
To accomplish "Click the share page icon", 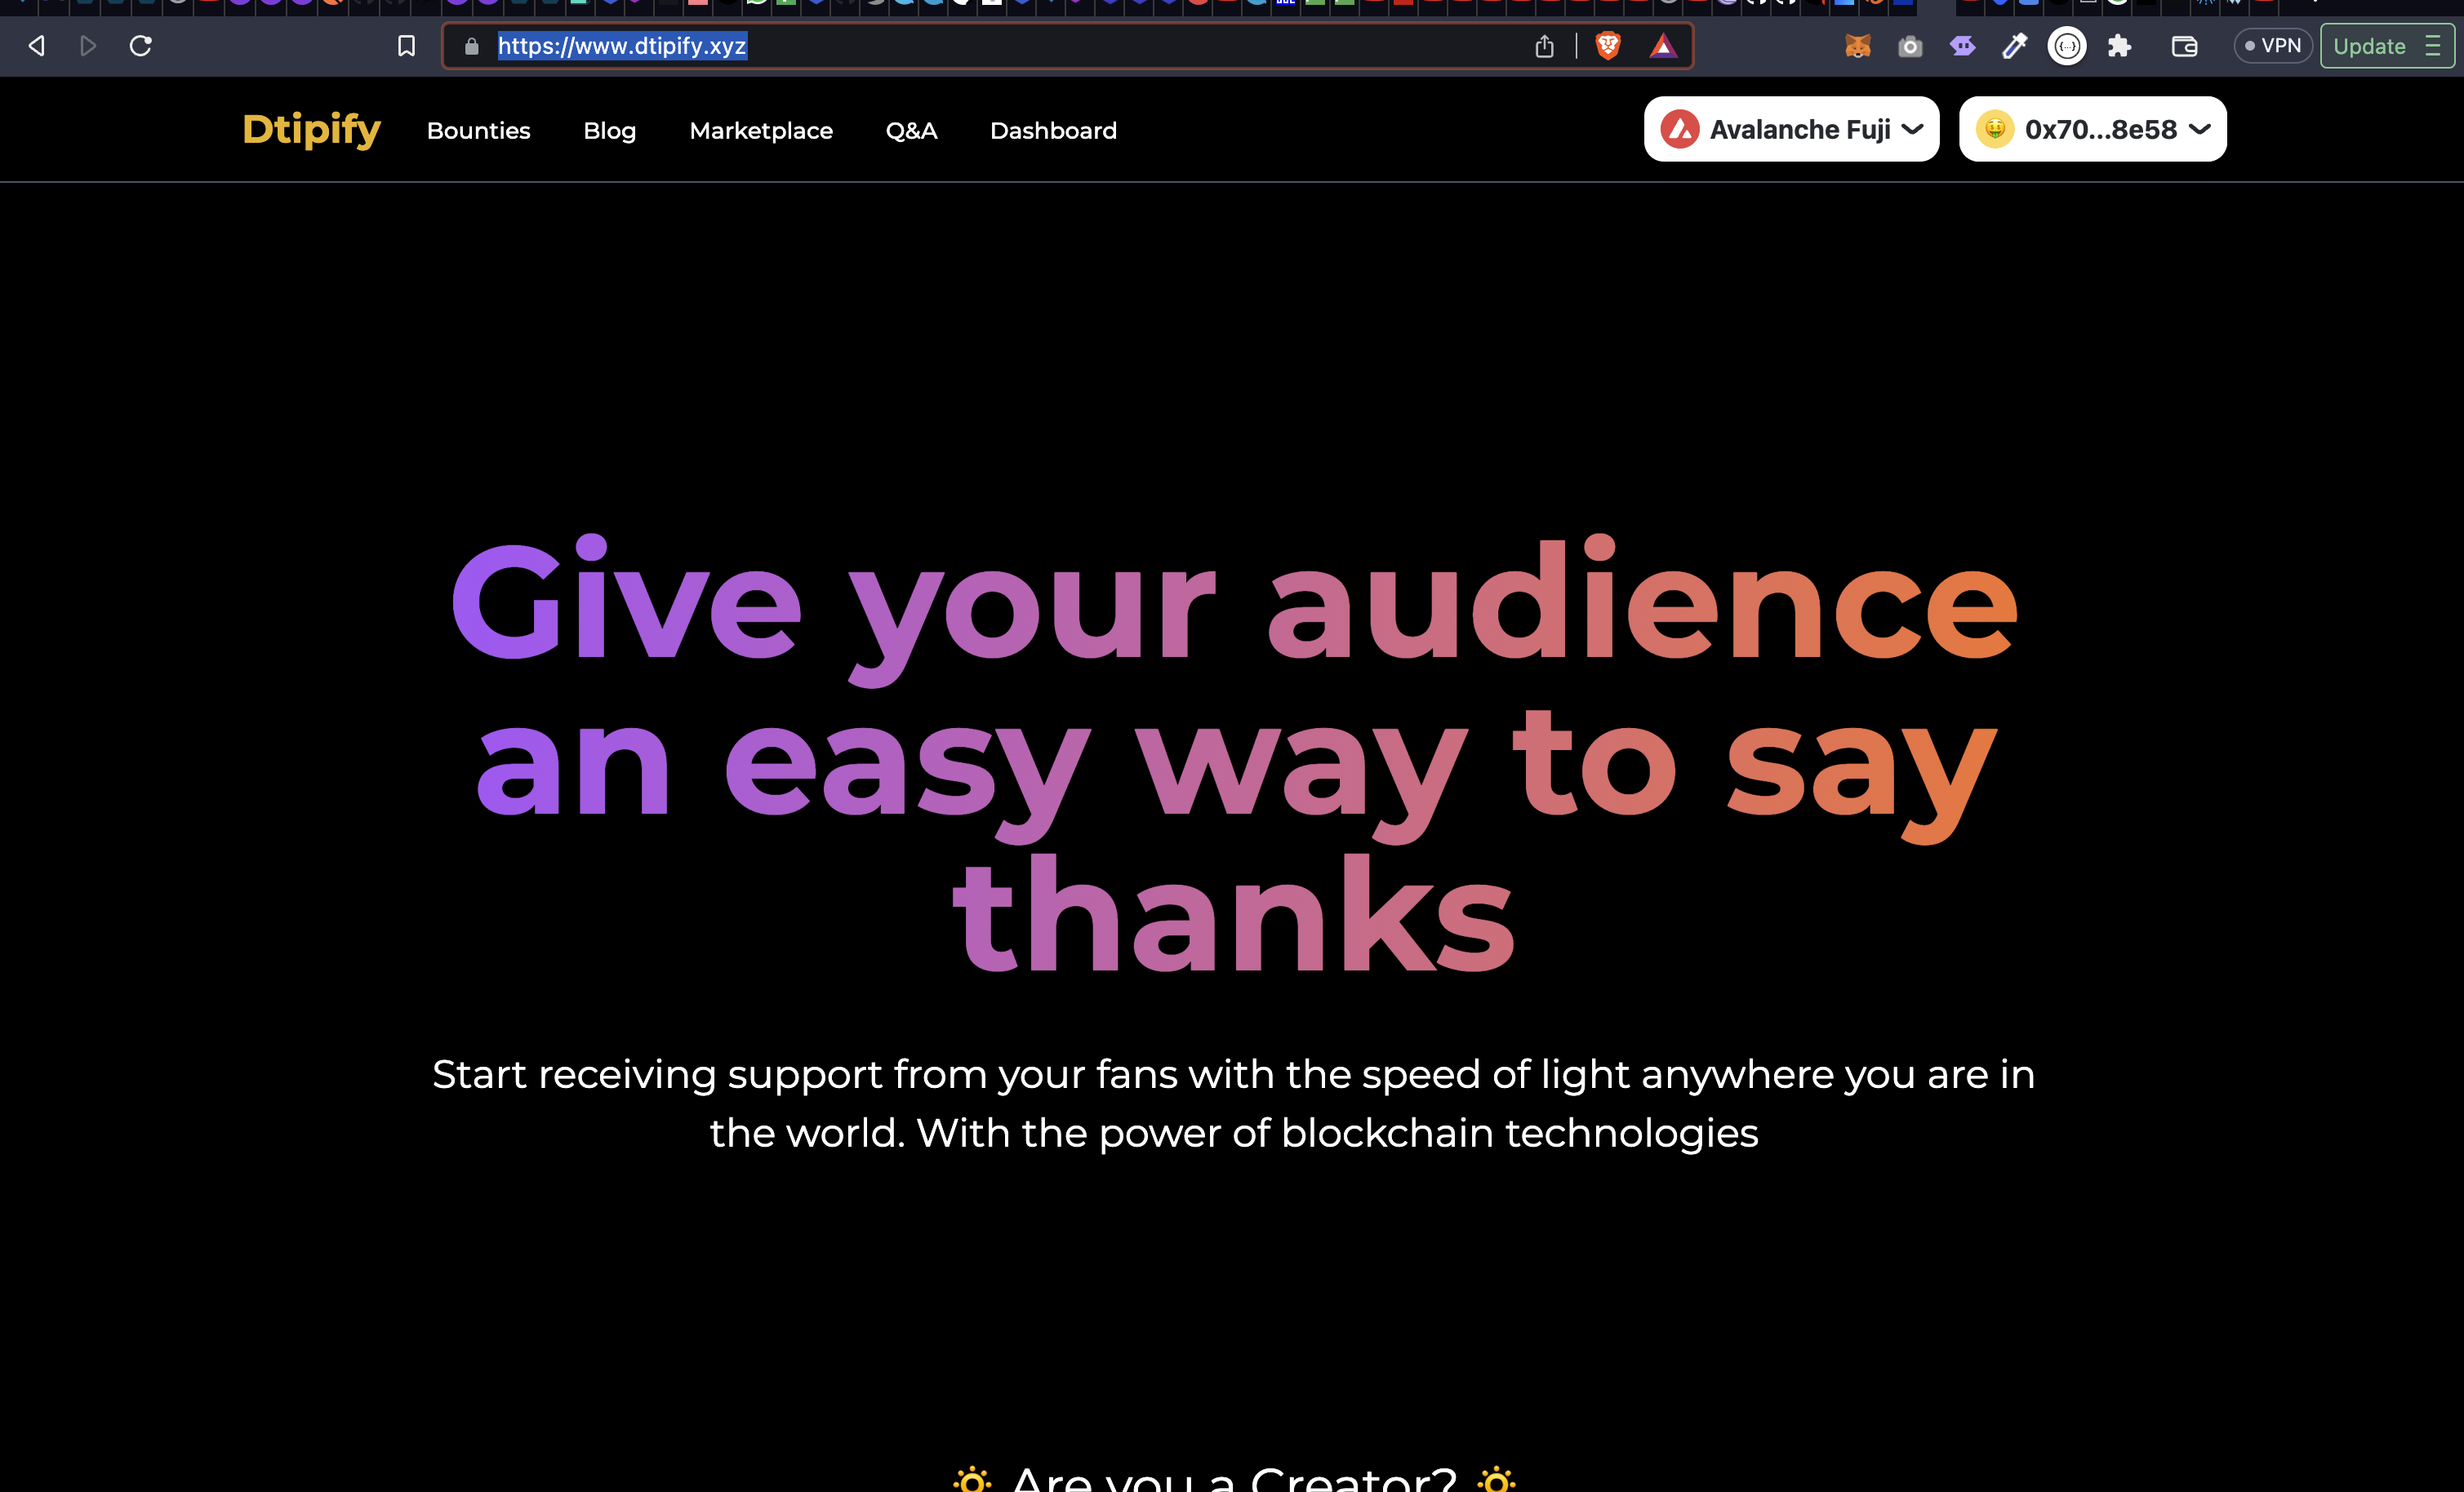I will (1544, 46).
